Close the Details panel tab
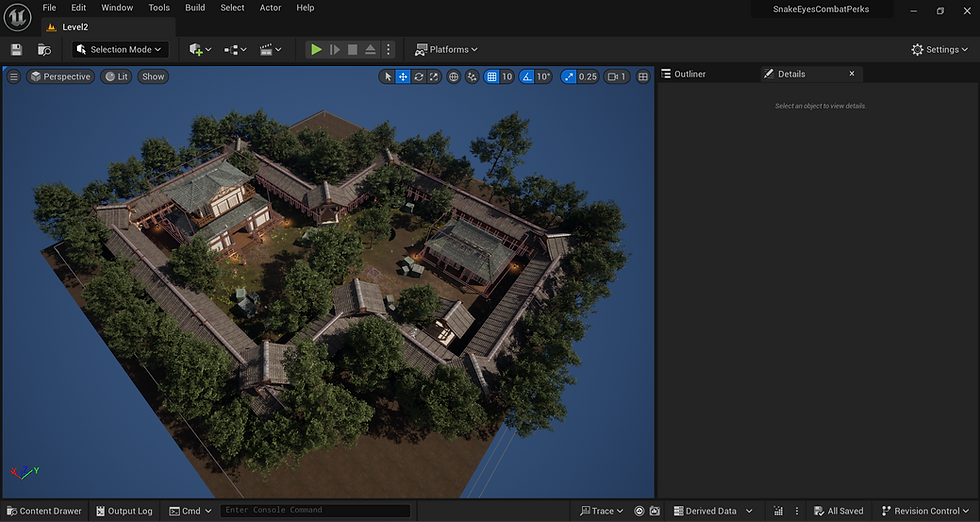Viewport: 980px width, 522px height. tap(852, 74)
